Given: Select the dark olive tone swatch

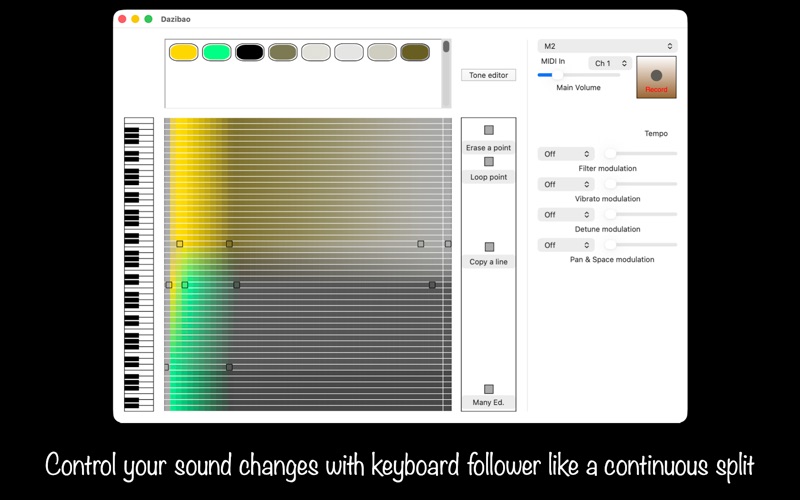Looking at the screenshot, I should point(415,52).
